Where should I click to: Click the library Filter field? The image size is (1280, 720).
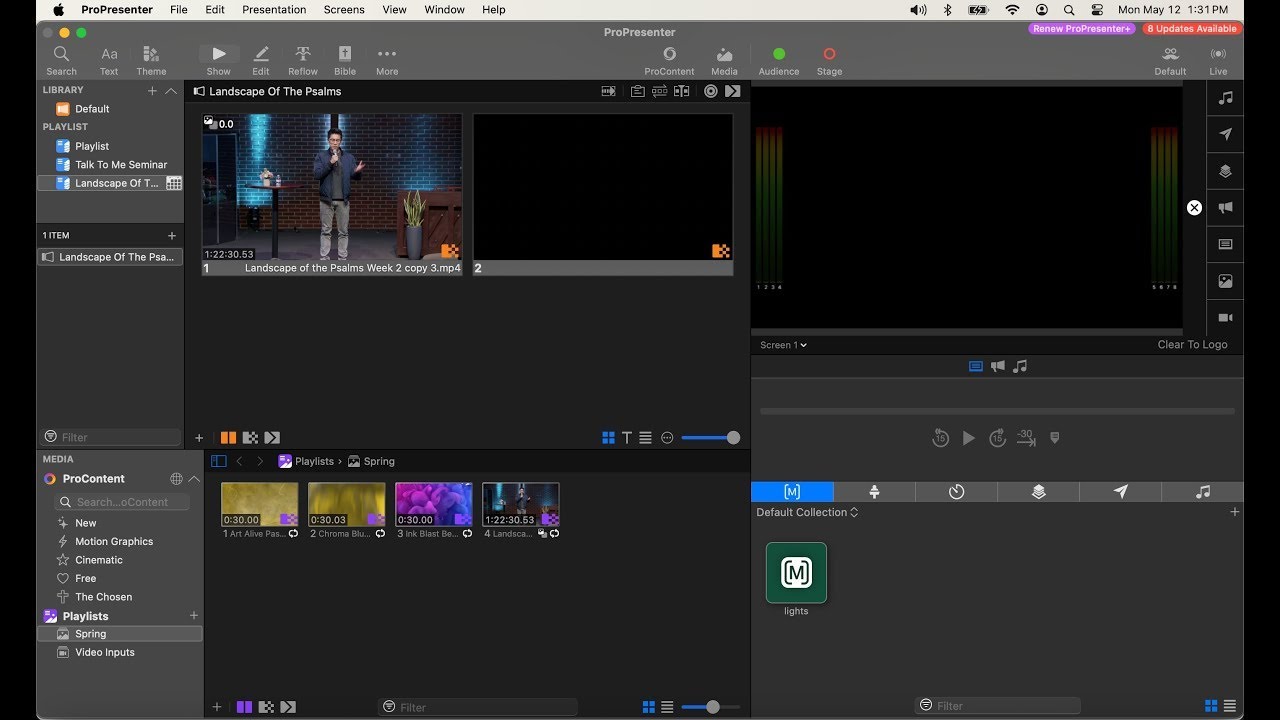(111, 437)
